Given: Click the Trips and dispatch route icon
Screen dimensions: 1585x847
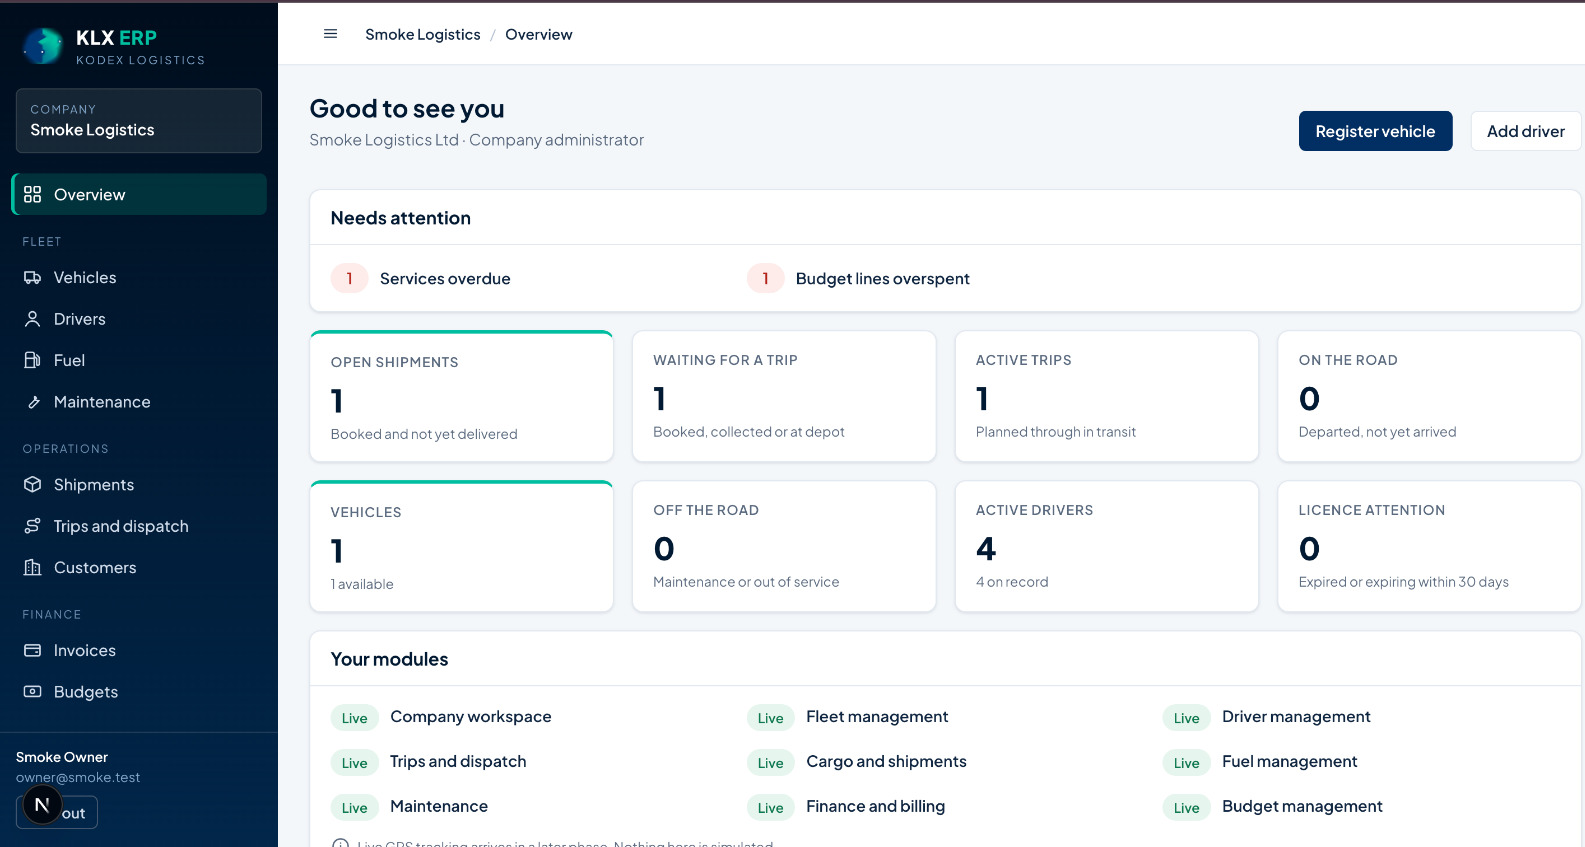Looking at the screenshot, I should (33, 526).
